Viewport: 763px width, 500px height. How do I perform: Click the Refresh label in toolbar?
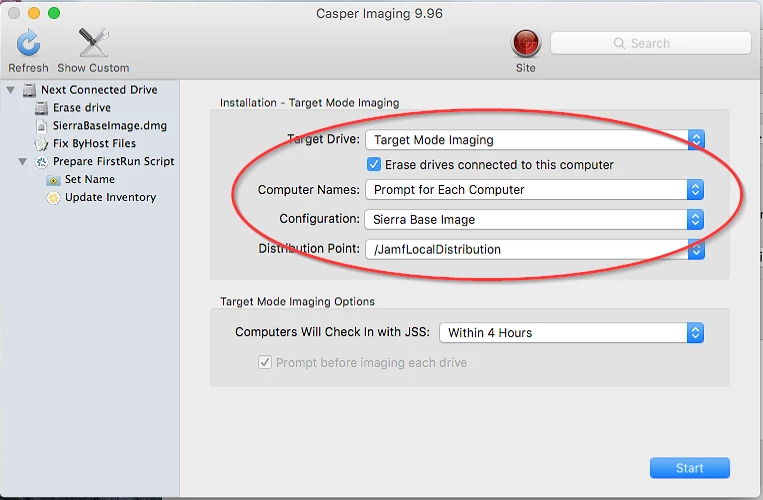[28, 68]
